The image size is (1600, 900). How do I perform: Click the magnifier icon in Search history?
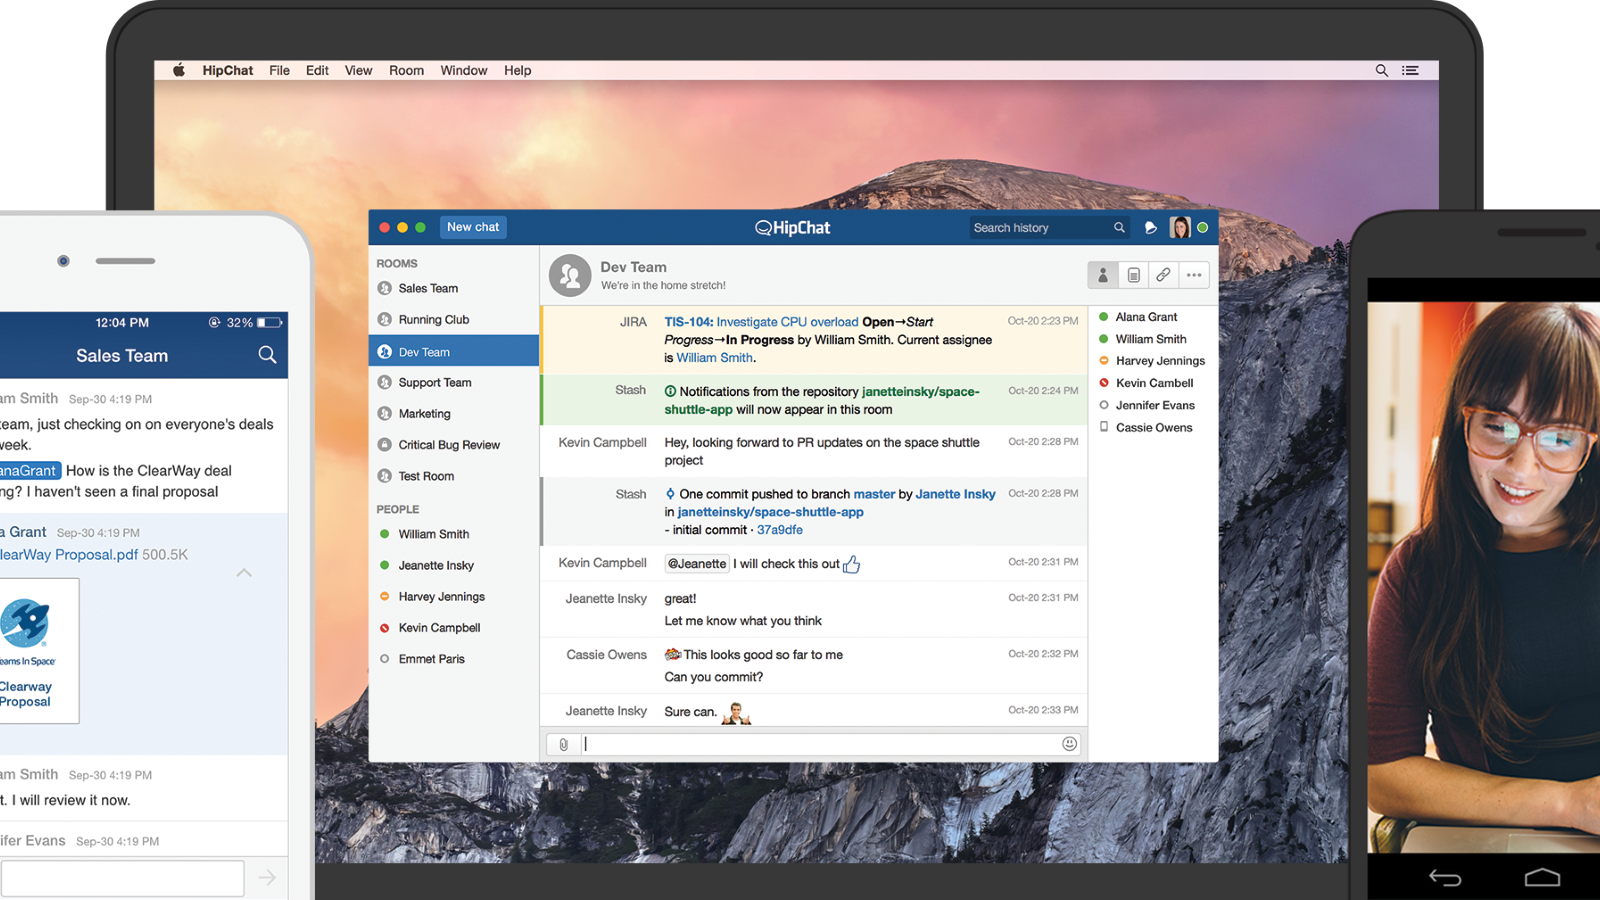pos(1119,228)
